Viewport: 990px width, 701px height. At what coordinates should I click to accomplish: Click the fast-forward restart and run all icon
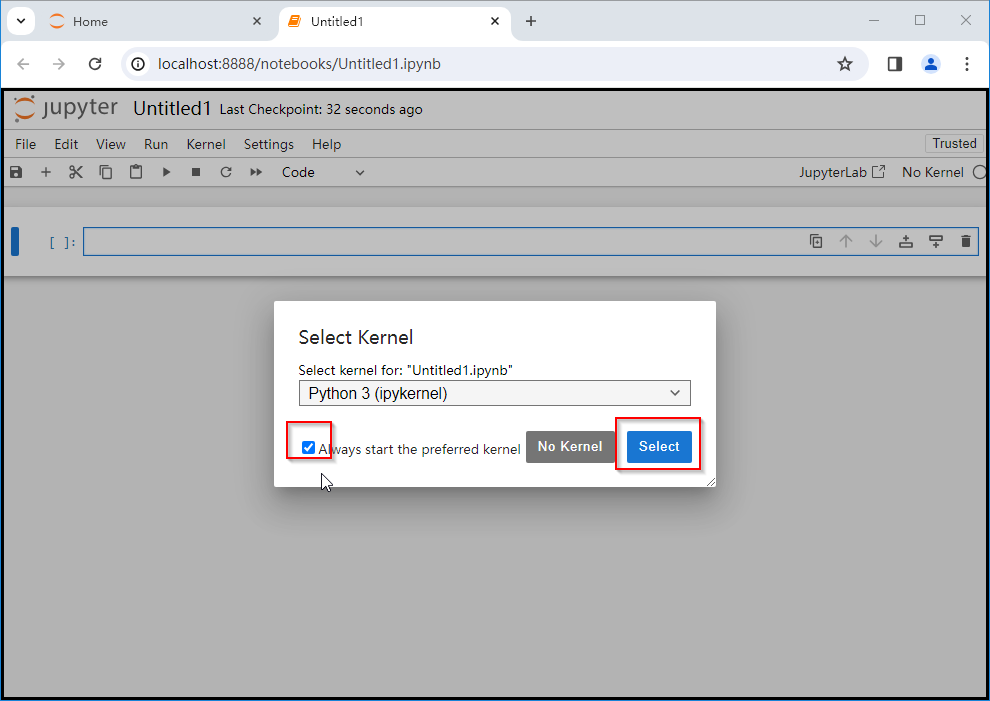tap(256, 172)
